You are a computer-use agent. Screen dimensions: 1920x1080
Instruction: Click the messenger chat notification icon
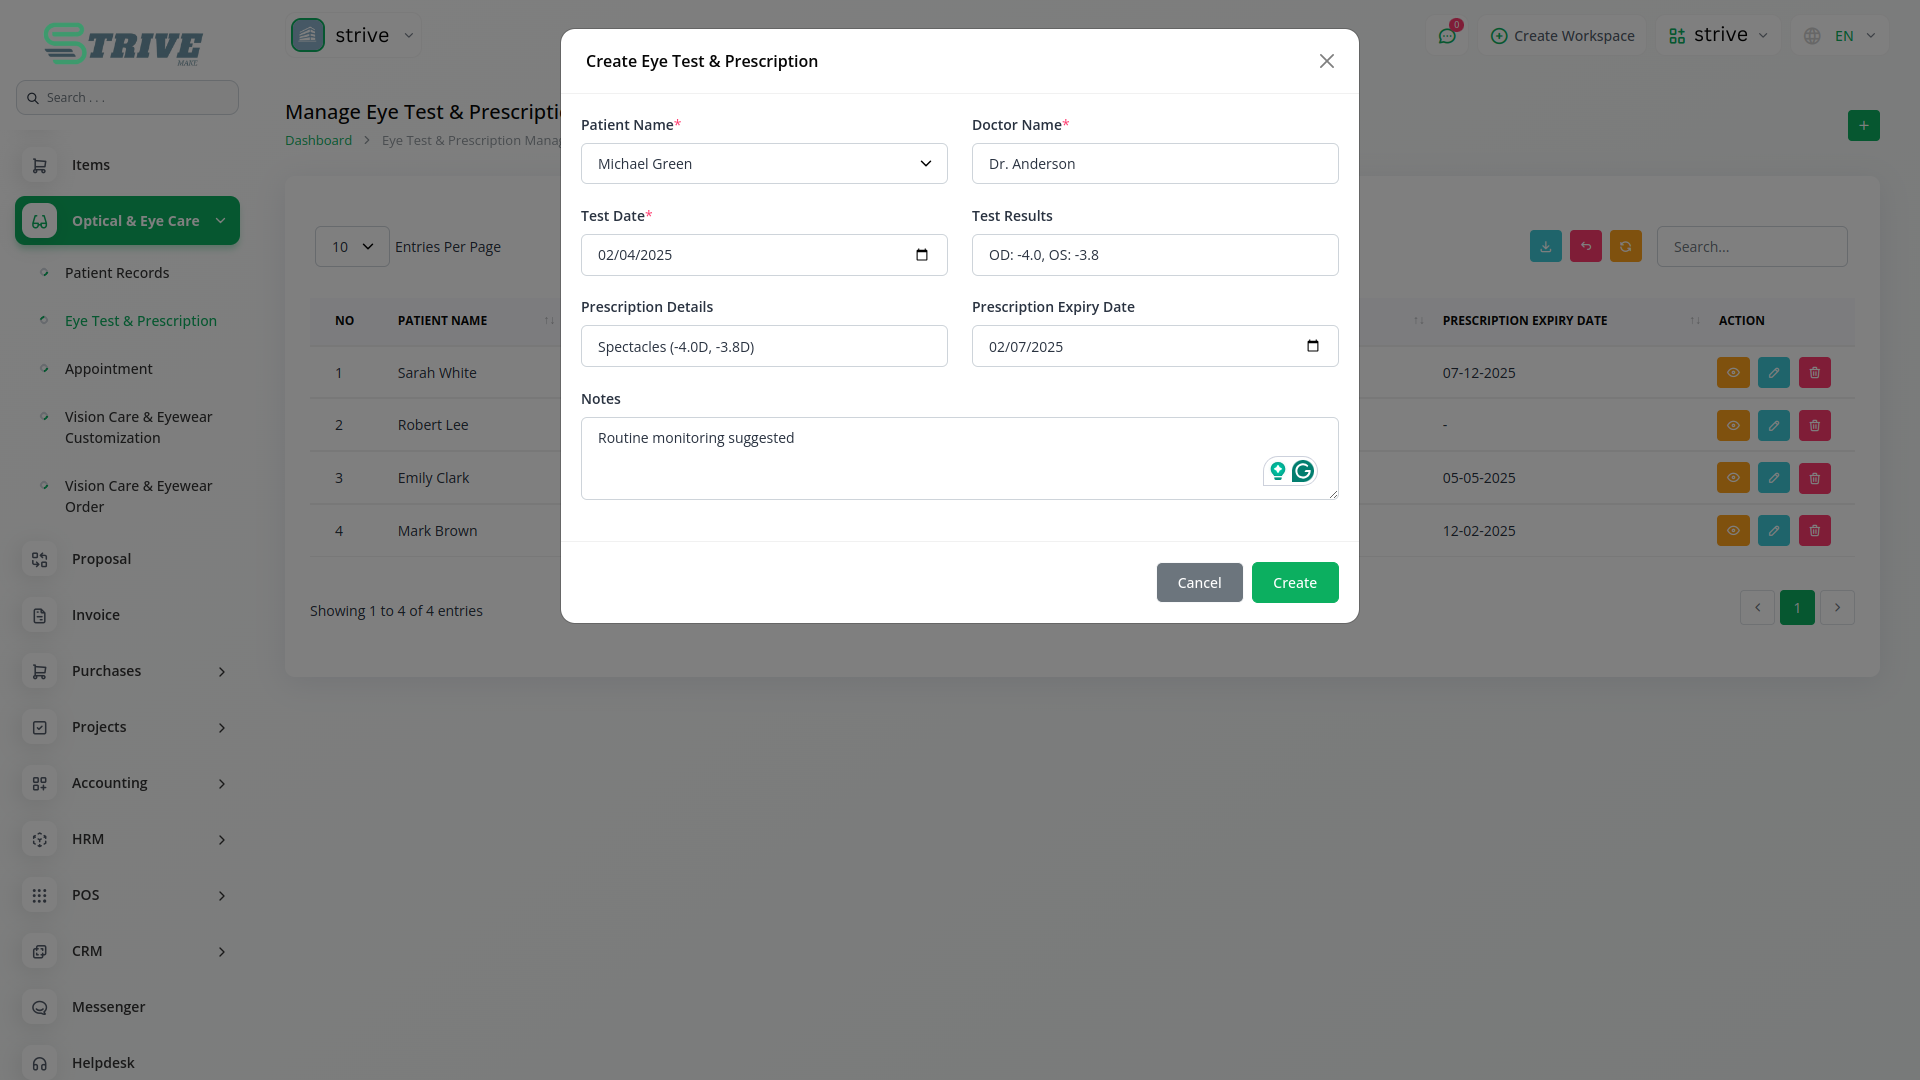click(1447, 36)
